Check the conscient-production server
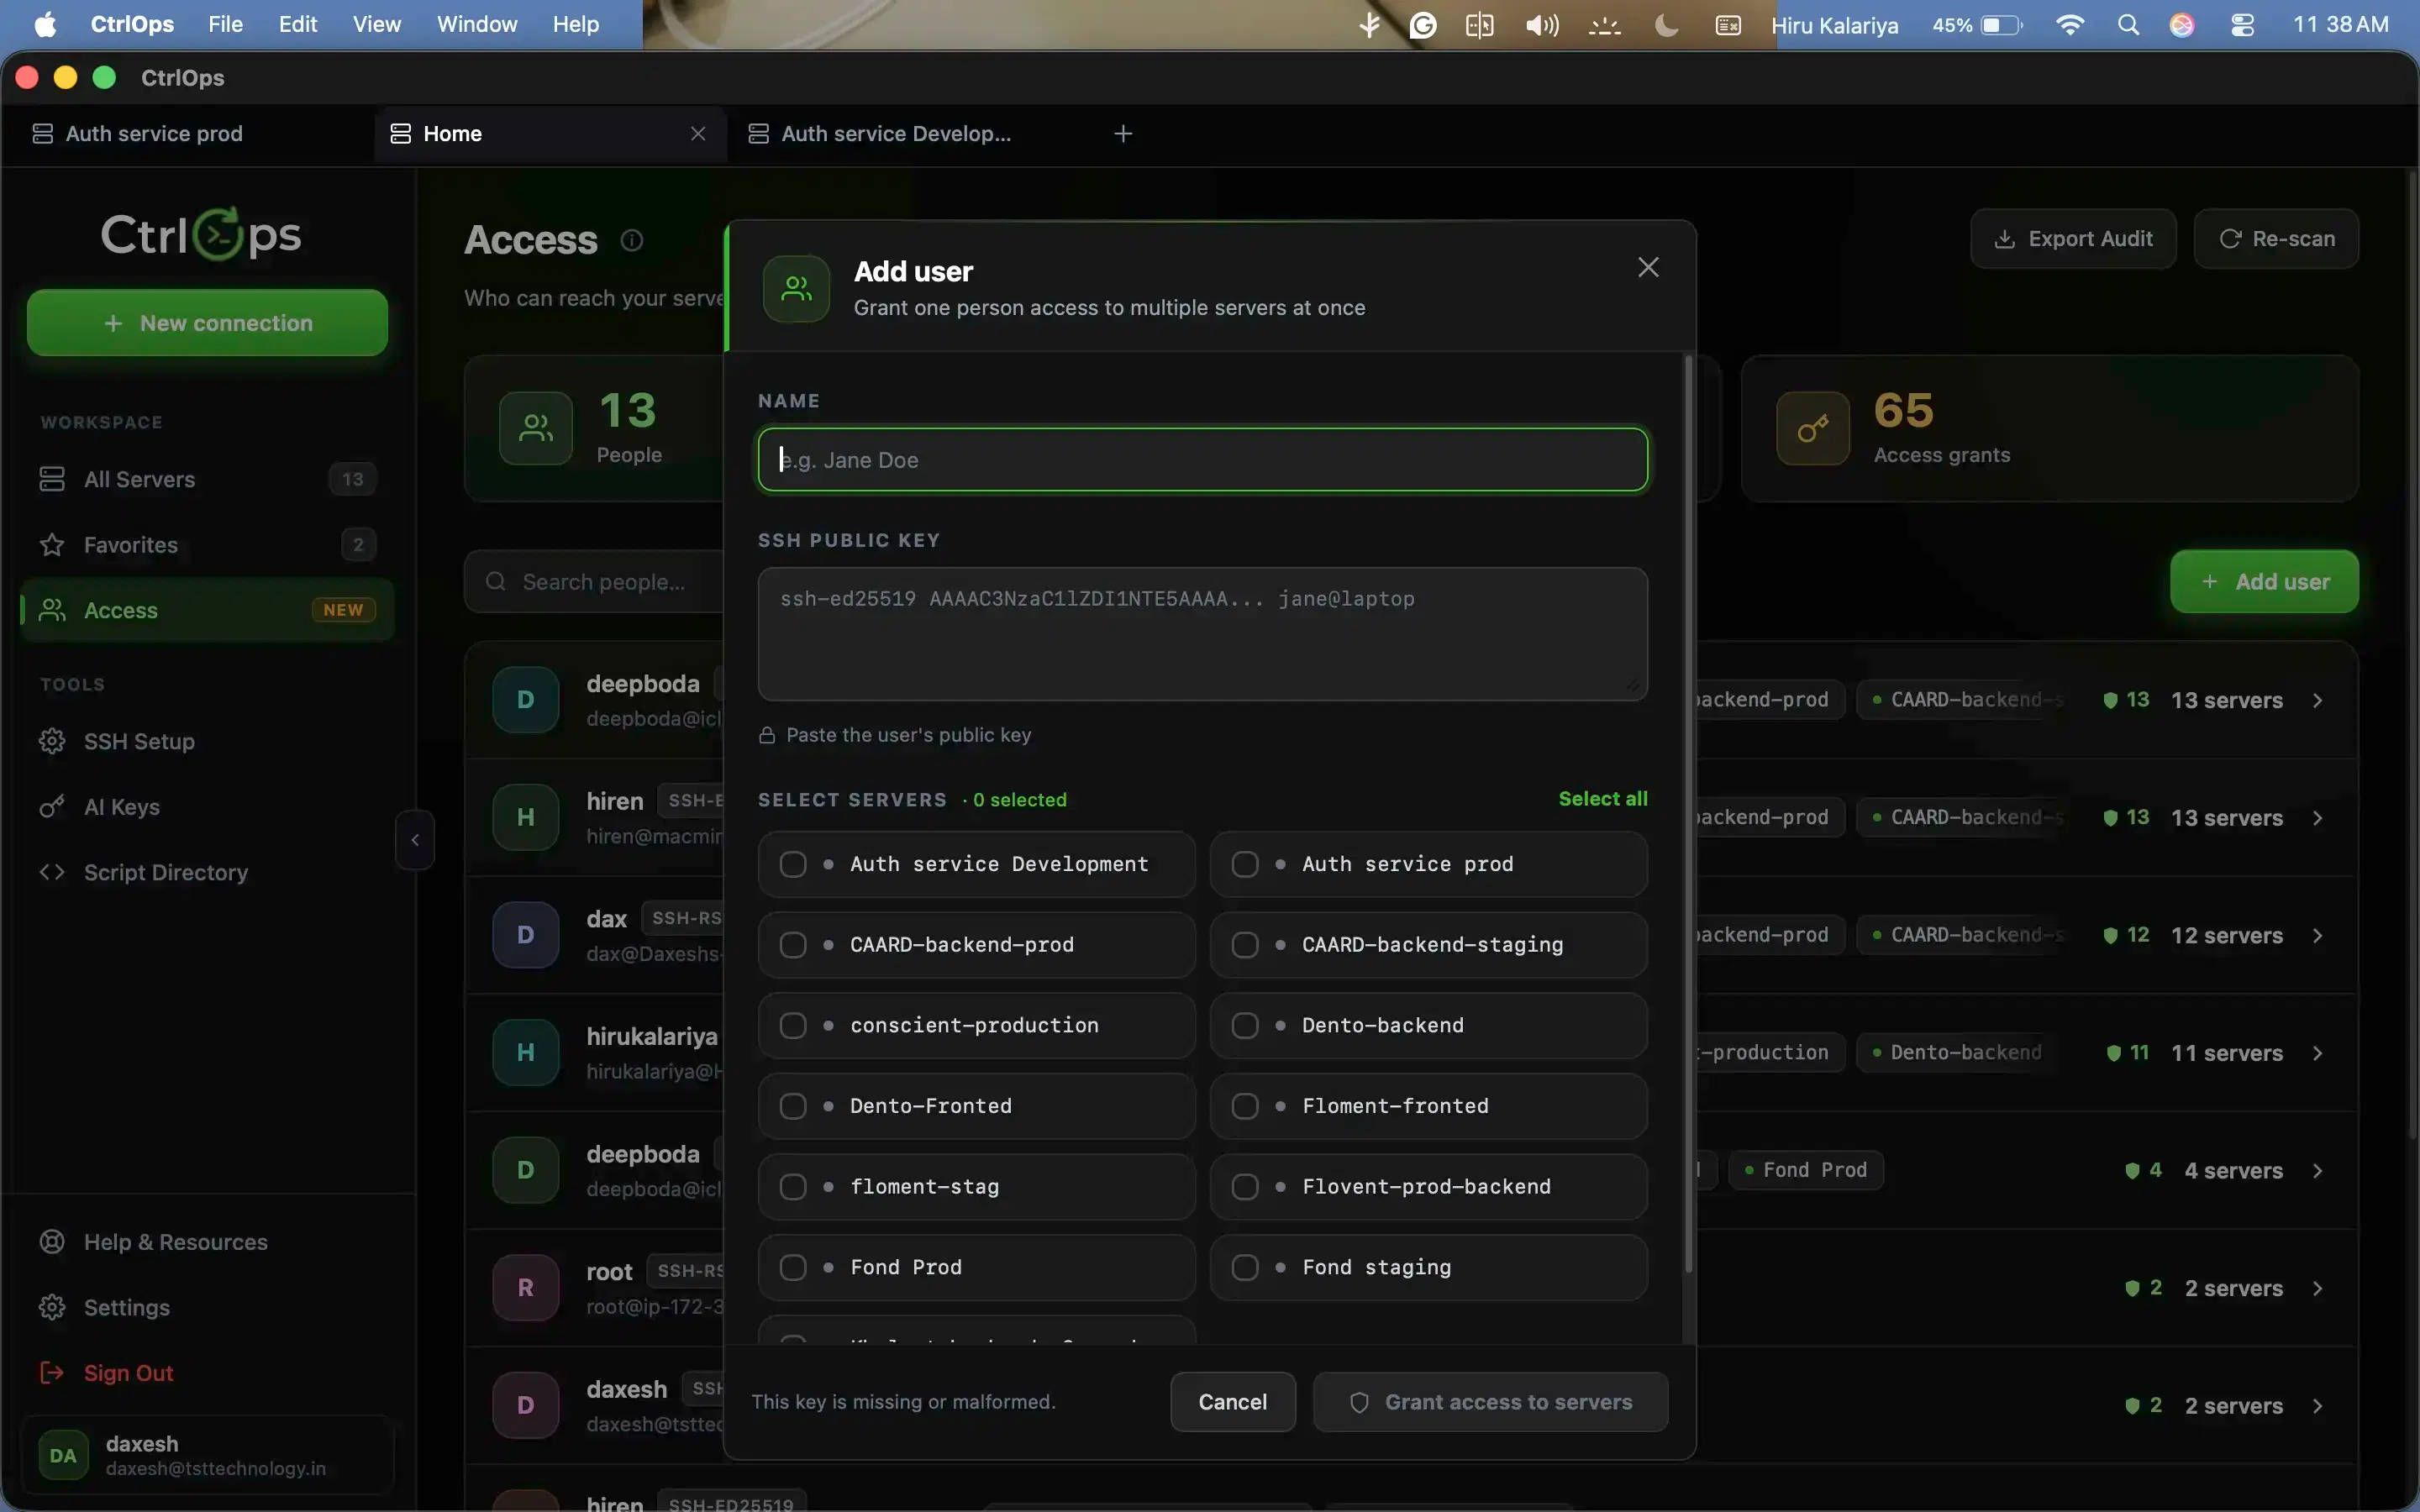This screenshot has width=2420, height=1512. pos(793,1026)
